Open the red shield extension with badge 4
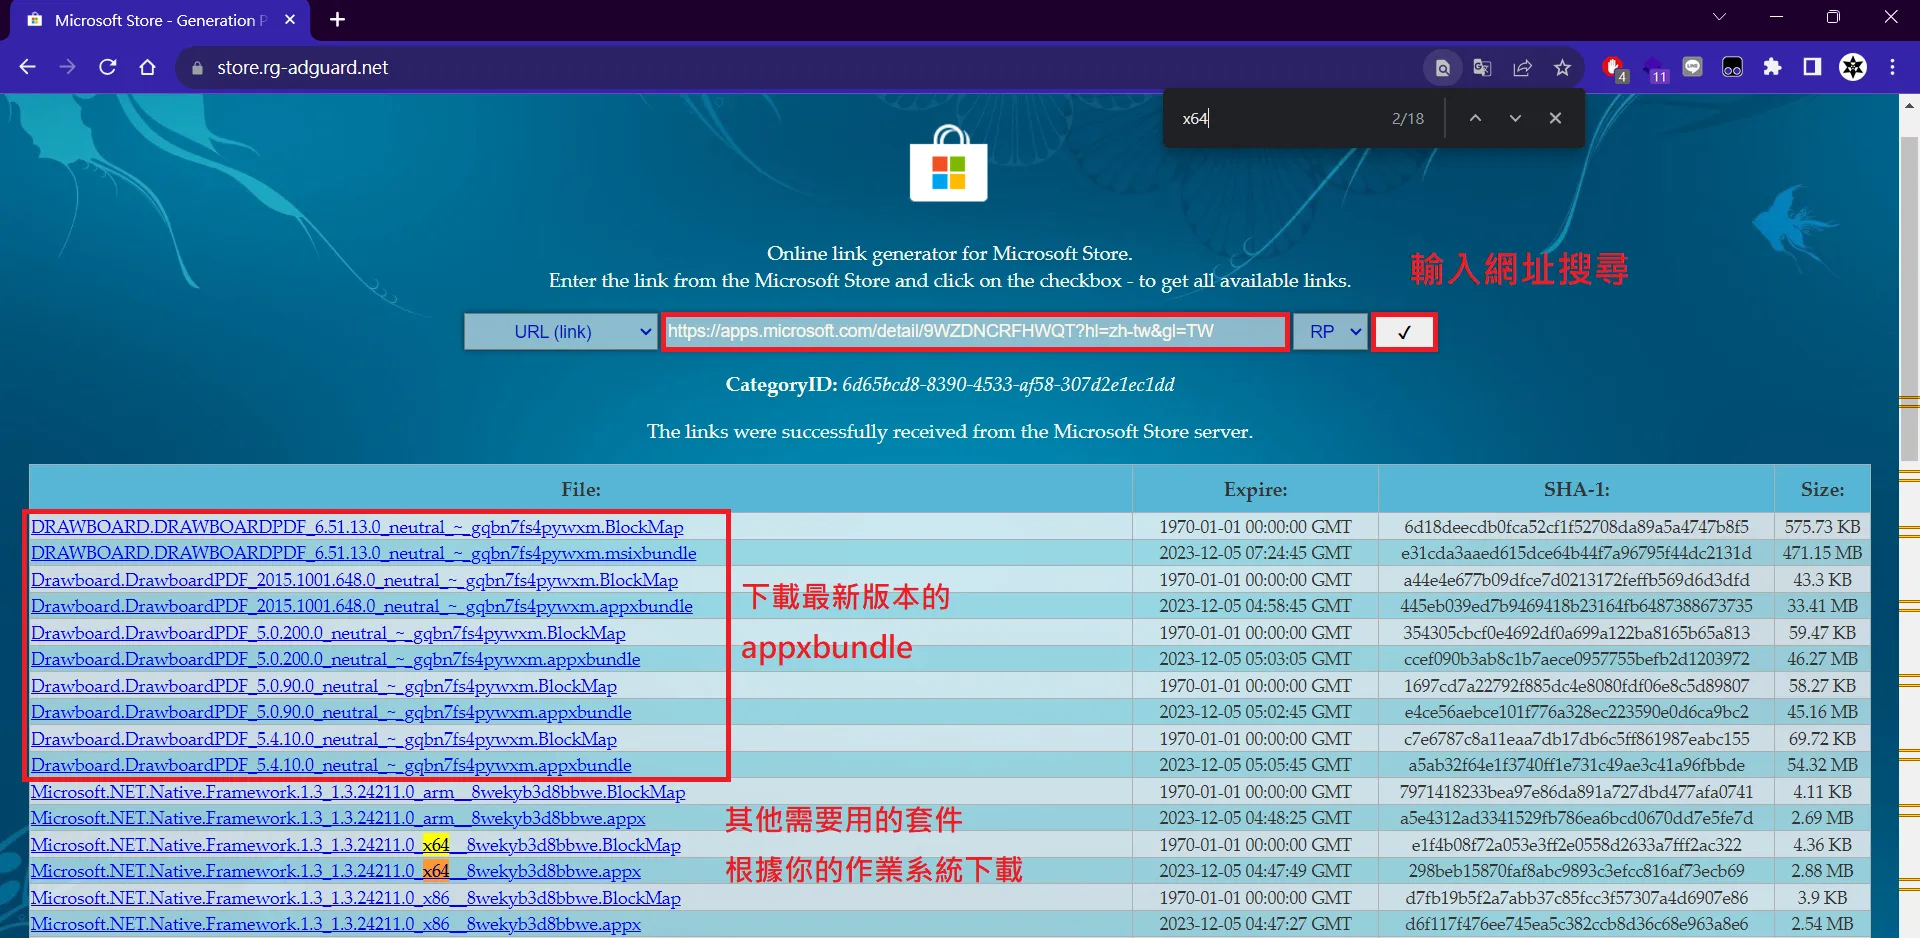 1614,67
